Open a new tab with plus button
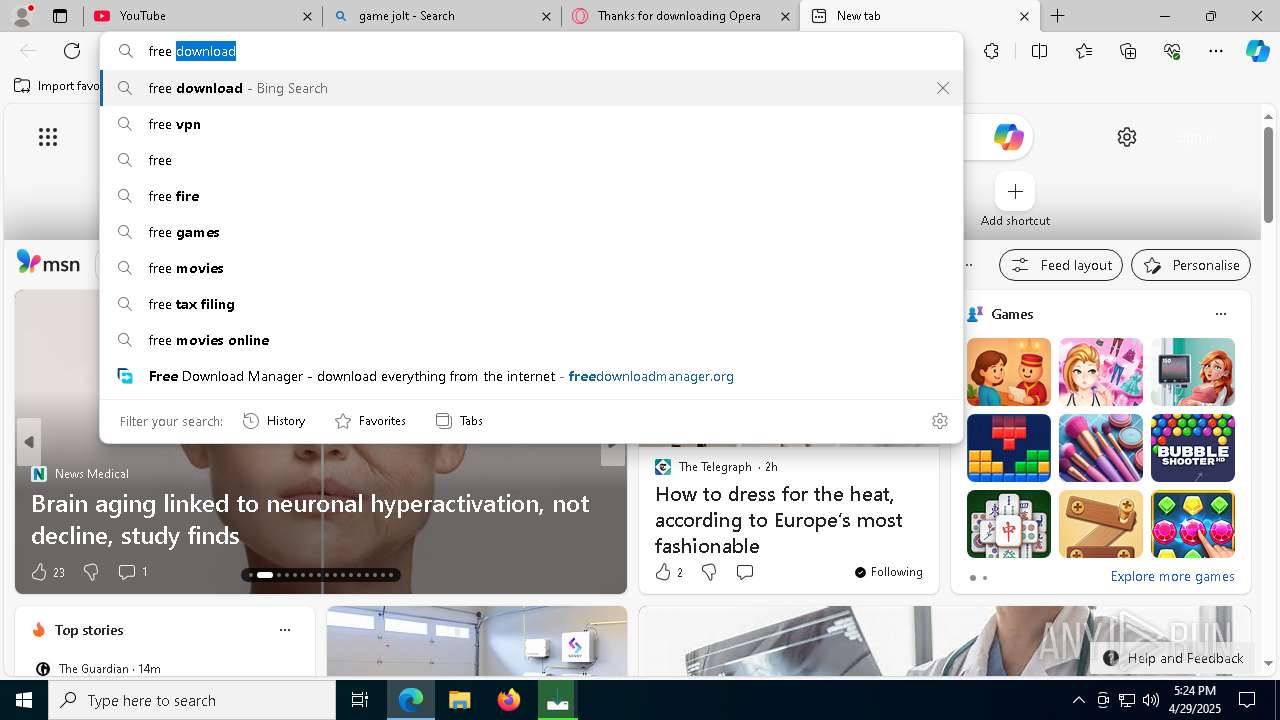The width and height of the screenshot is (1280, 720). (1057, 16)
